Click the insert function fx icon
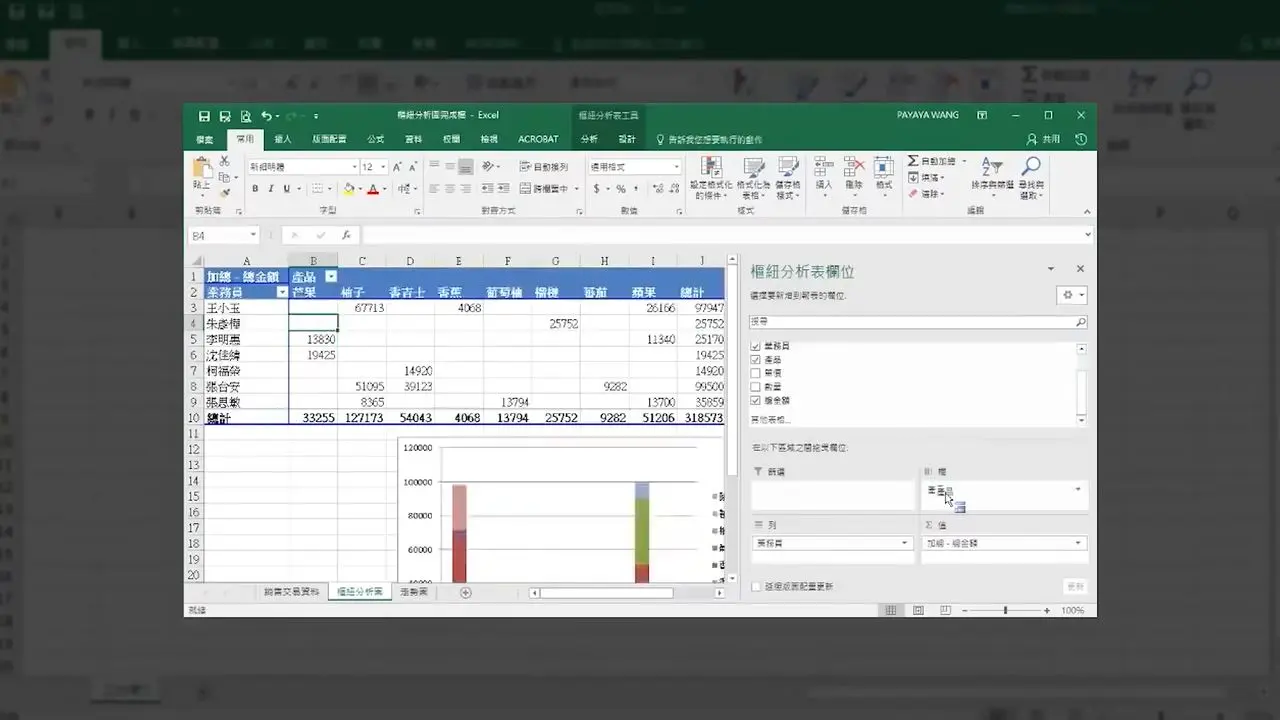Screen dimensions: 1280x720 (346, 235)
